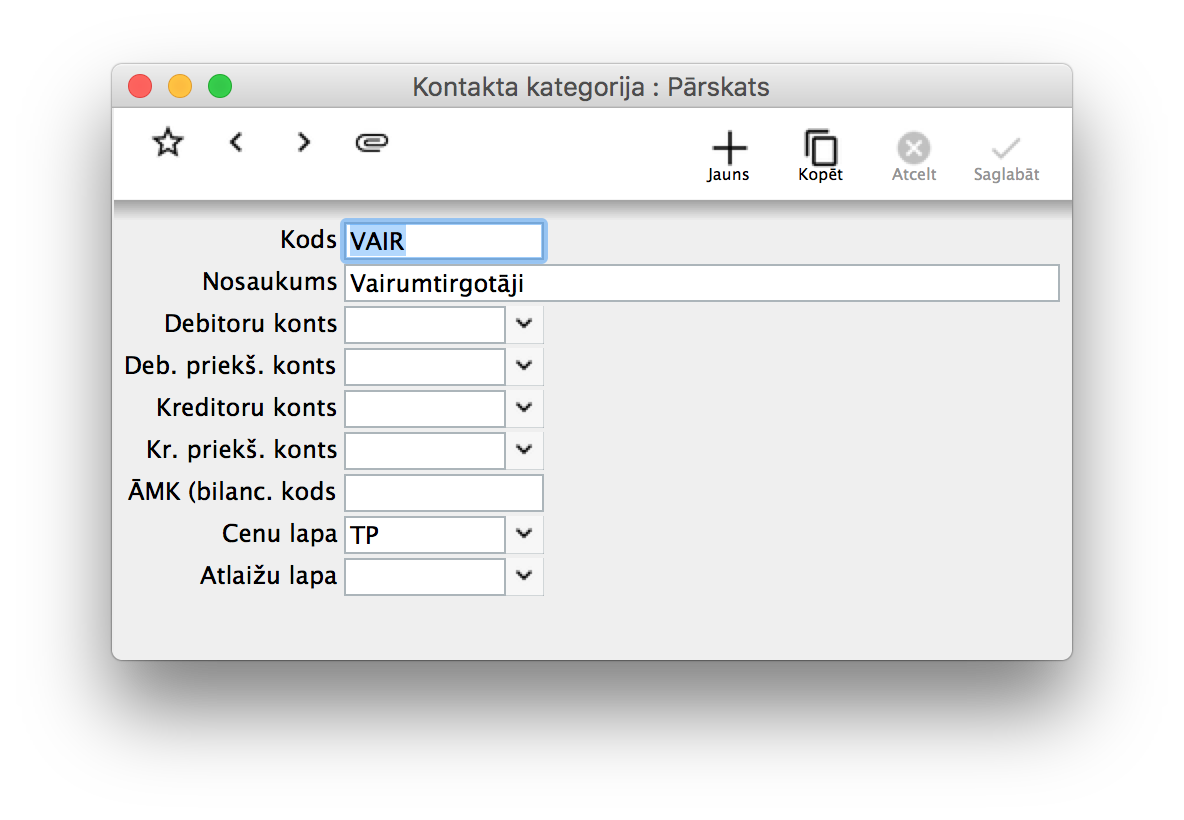
Task: Click the Atlaižu lapa field
Action: tap(425, 577)
